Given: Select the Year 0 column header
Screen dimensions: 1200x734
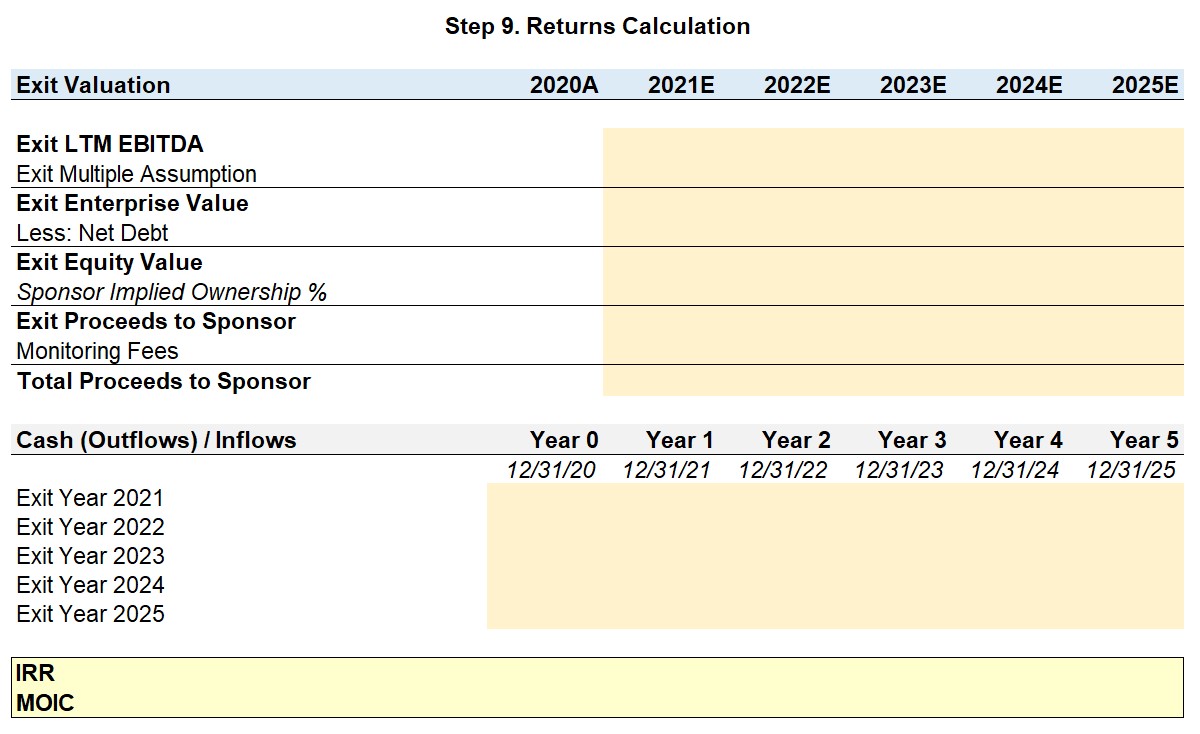Looking at the screenshot, I should click(564, 440).
